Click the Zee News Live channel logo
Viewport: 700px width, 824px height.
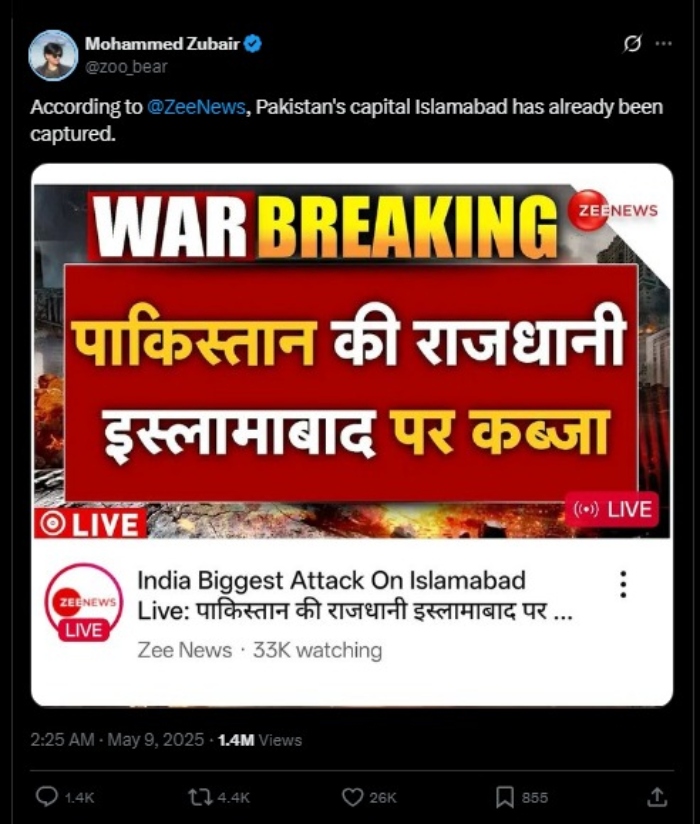pyautogui.click(x=84, y=603)
